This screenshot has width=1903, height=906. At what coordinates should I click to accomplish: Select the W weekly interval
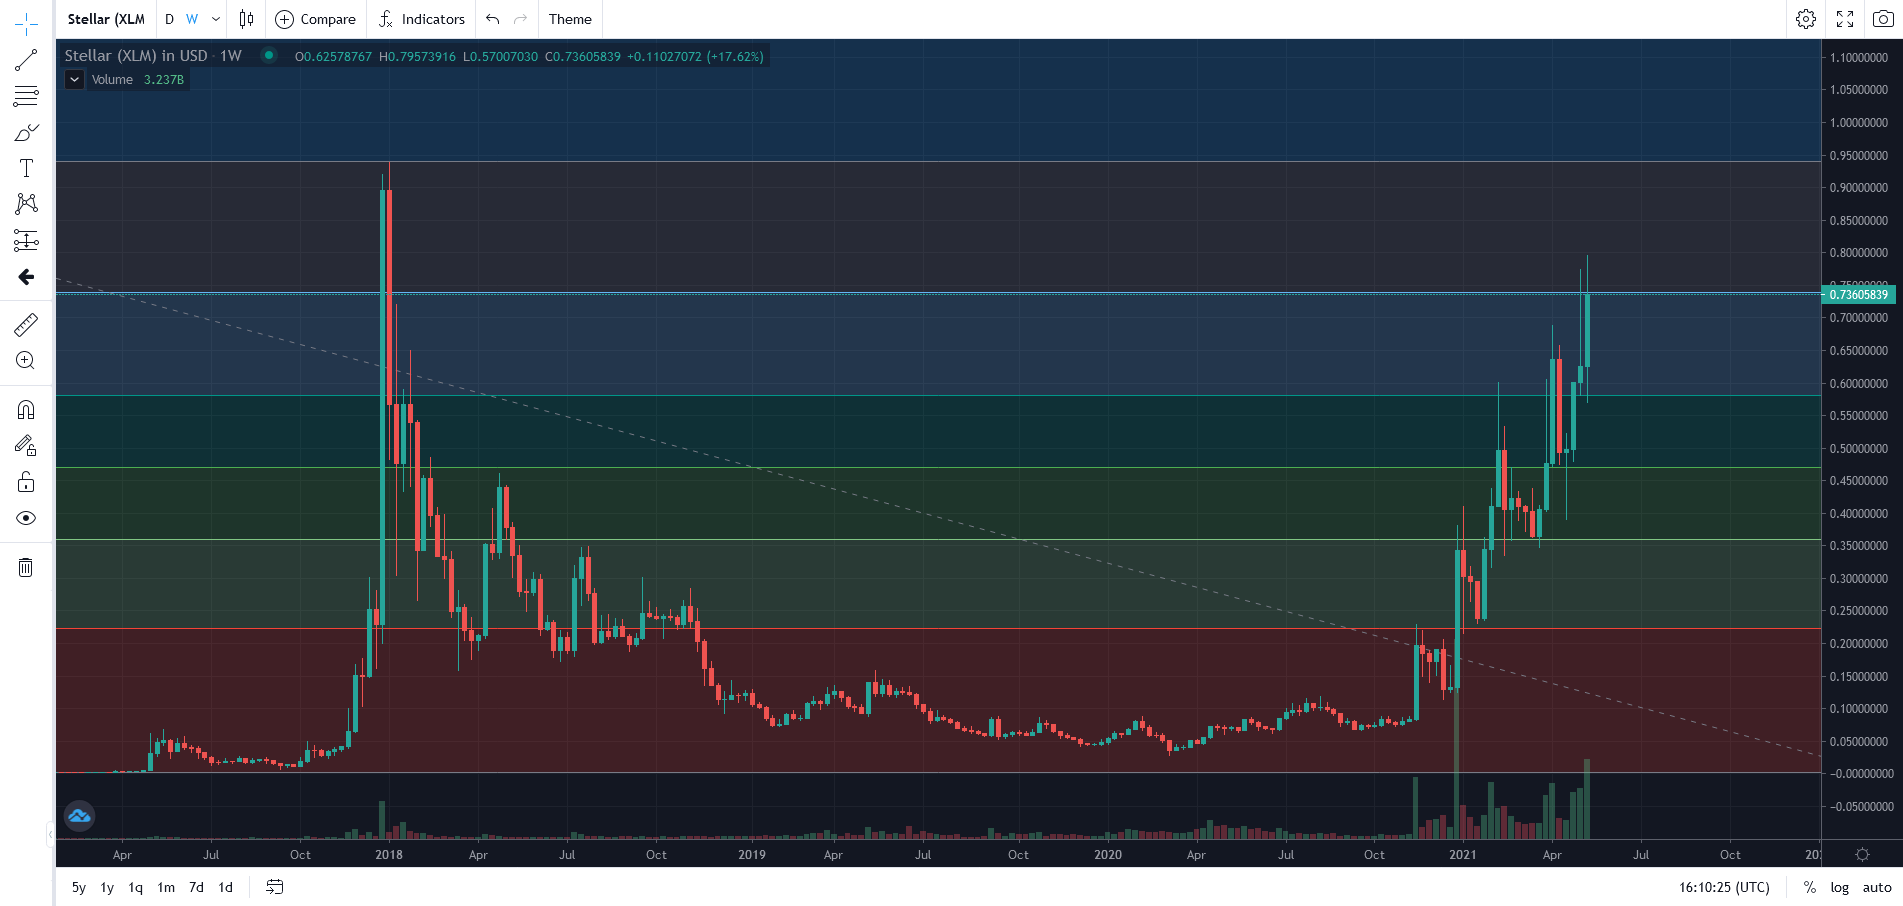(192, 19)
